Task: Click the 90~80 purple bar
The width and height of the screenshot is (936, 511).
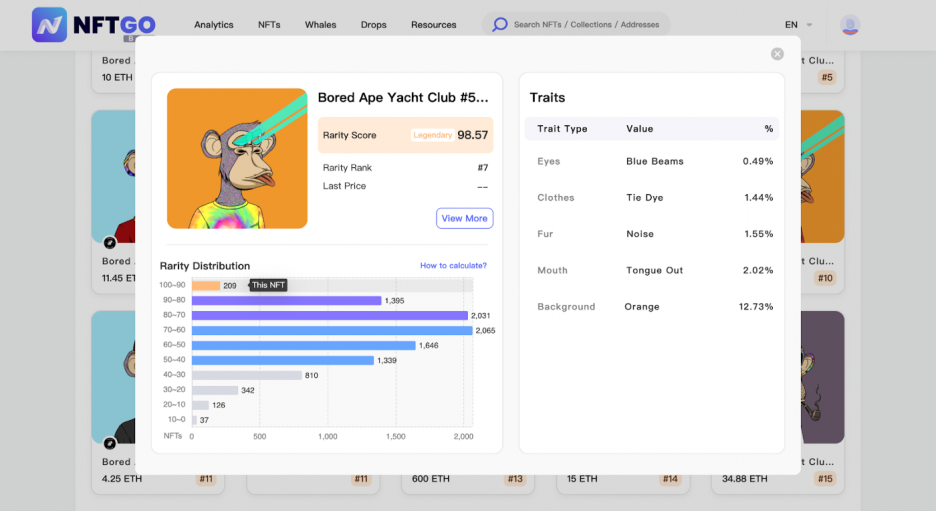Action: [287, 300]
